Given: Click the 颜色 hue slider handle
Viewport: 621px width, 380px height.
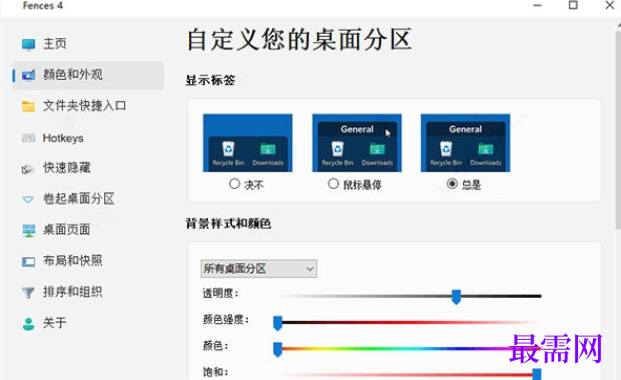Looking at the screenshot, I should click(x=278, y=349).
